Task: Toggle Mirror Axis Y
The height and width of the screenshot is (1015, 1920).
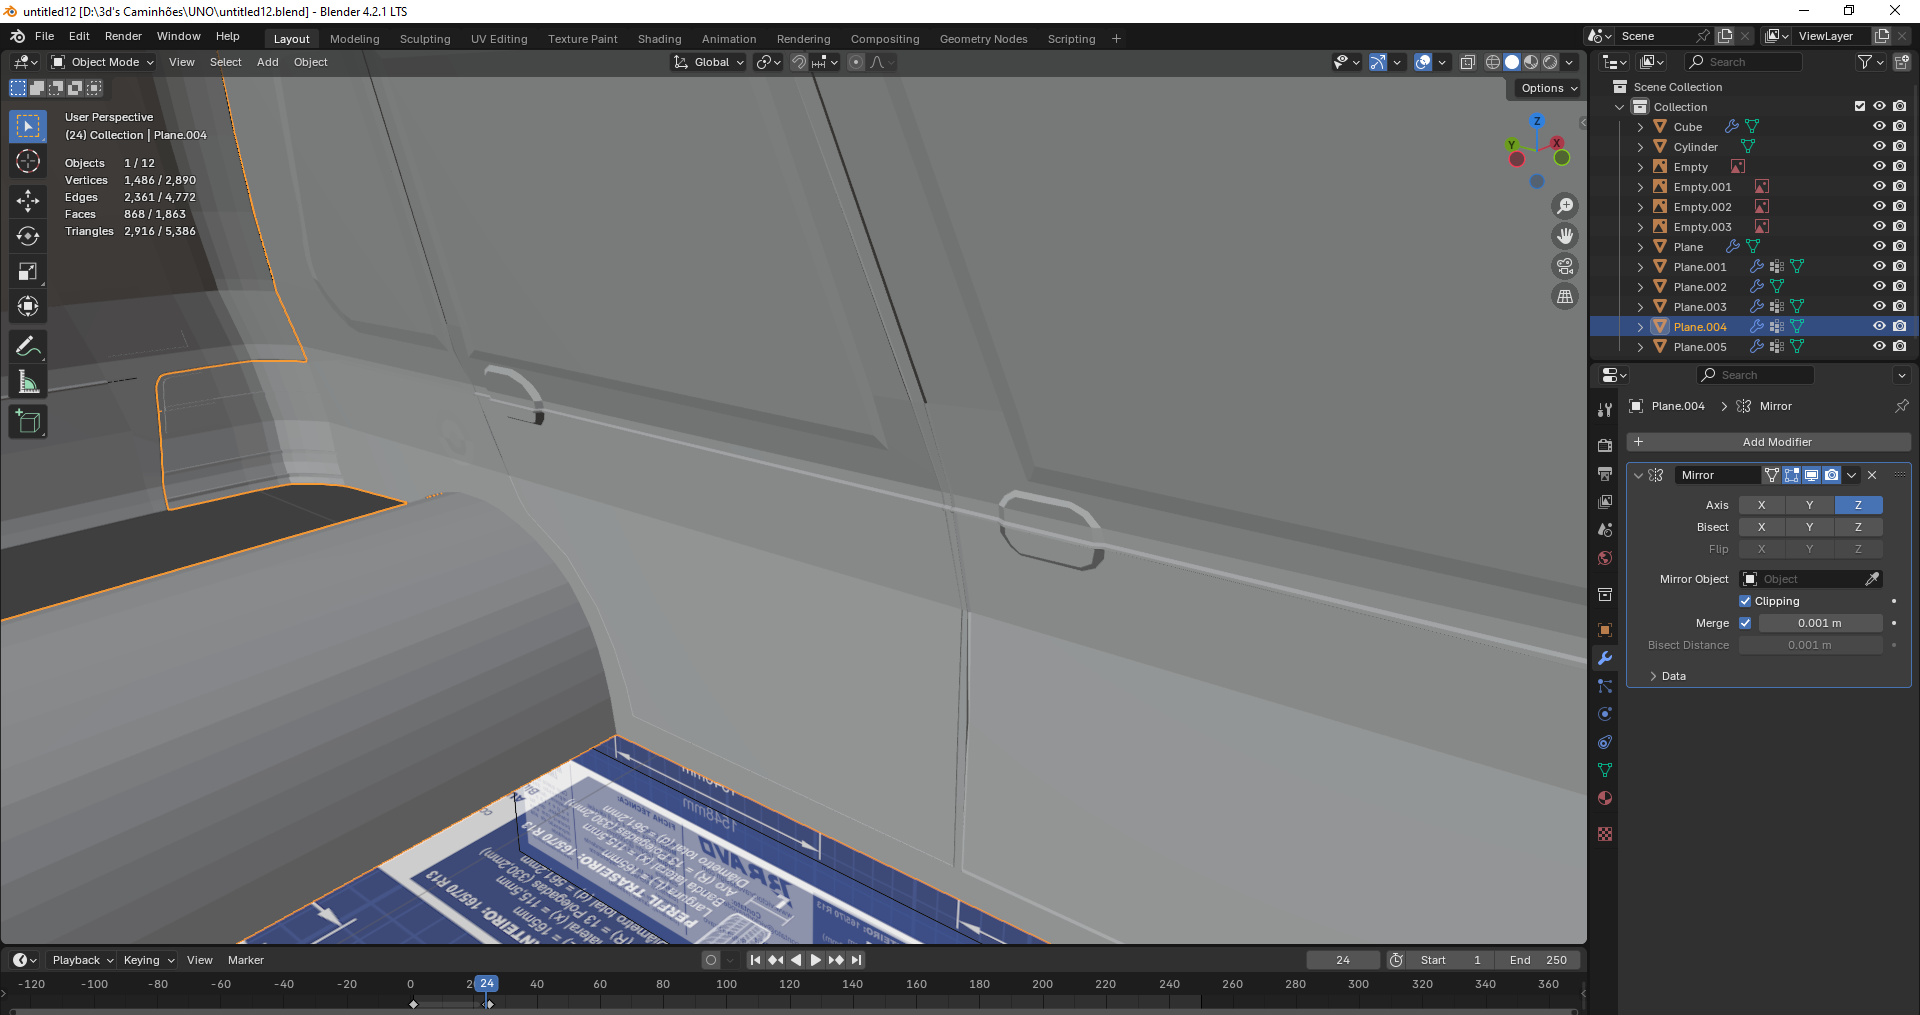Action: tap(1810, 505)
